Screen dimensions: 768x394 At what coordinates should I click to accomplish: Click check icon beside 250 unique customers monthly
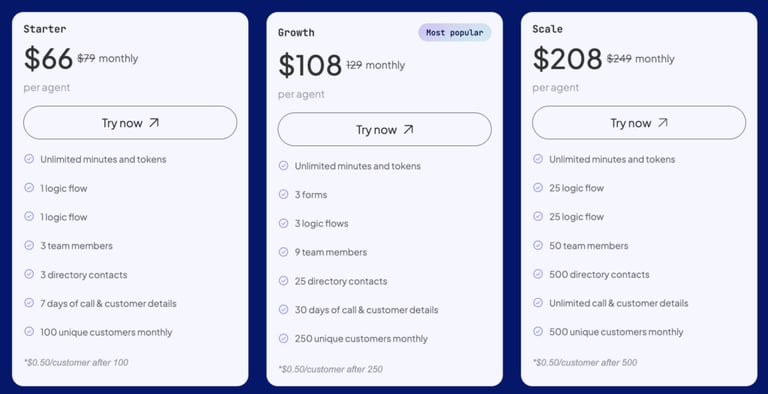pos(284,338)
